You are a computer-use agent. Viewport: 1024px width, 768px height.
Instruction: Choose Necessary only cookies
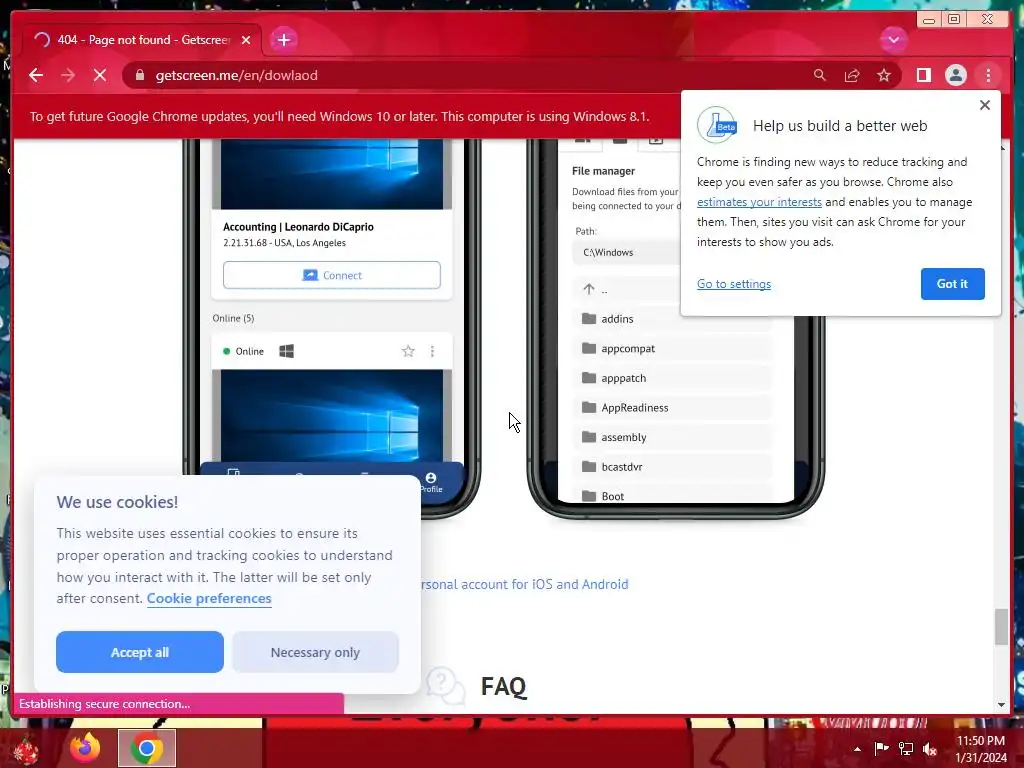click(x=315, y=652)
